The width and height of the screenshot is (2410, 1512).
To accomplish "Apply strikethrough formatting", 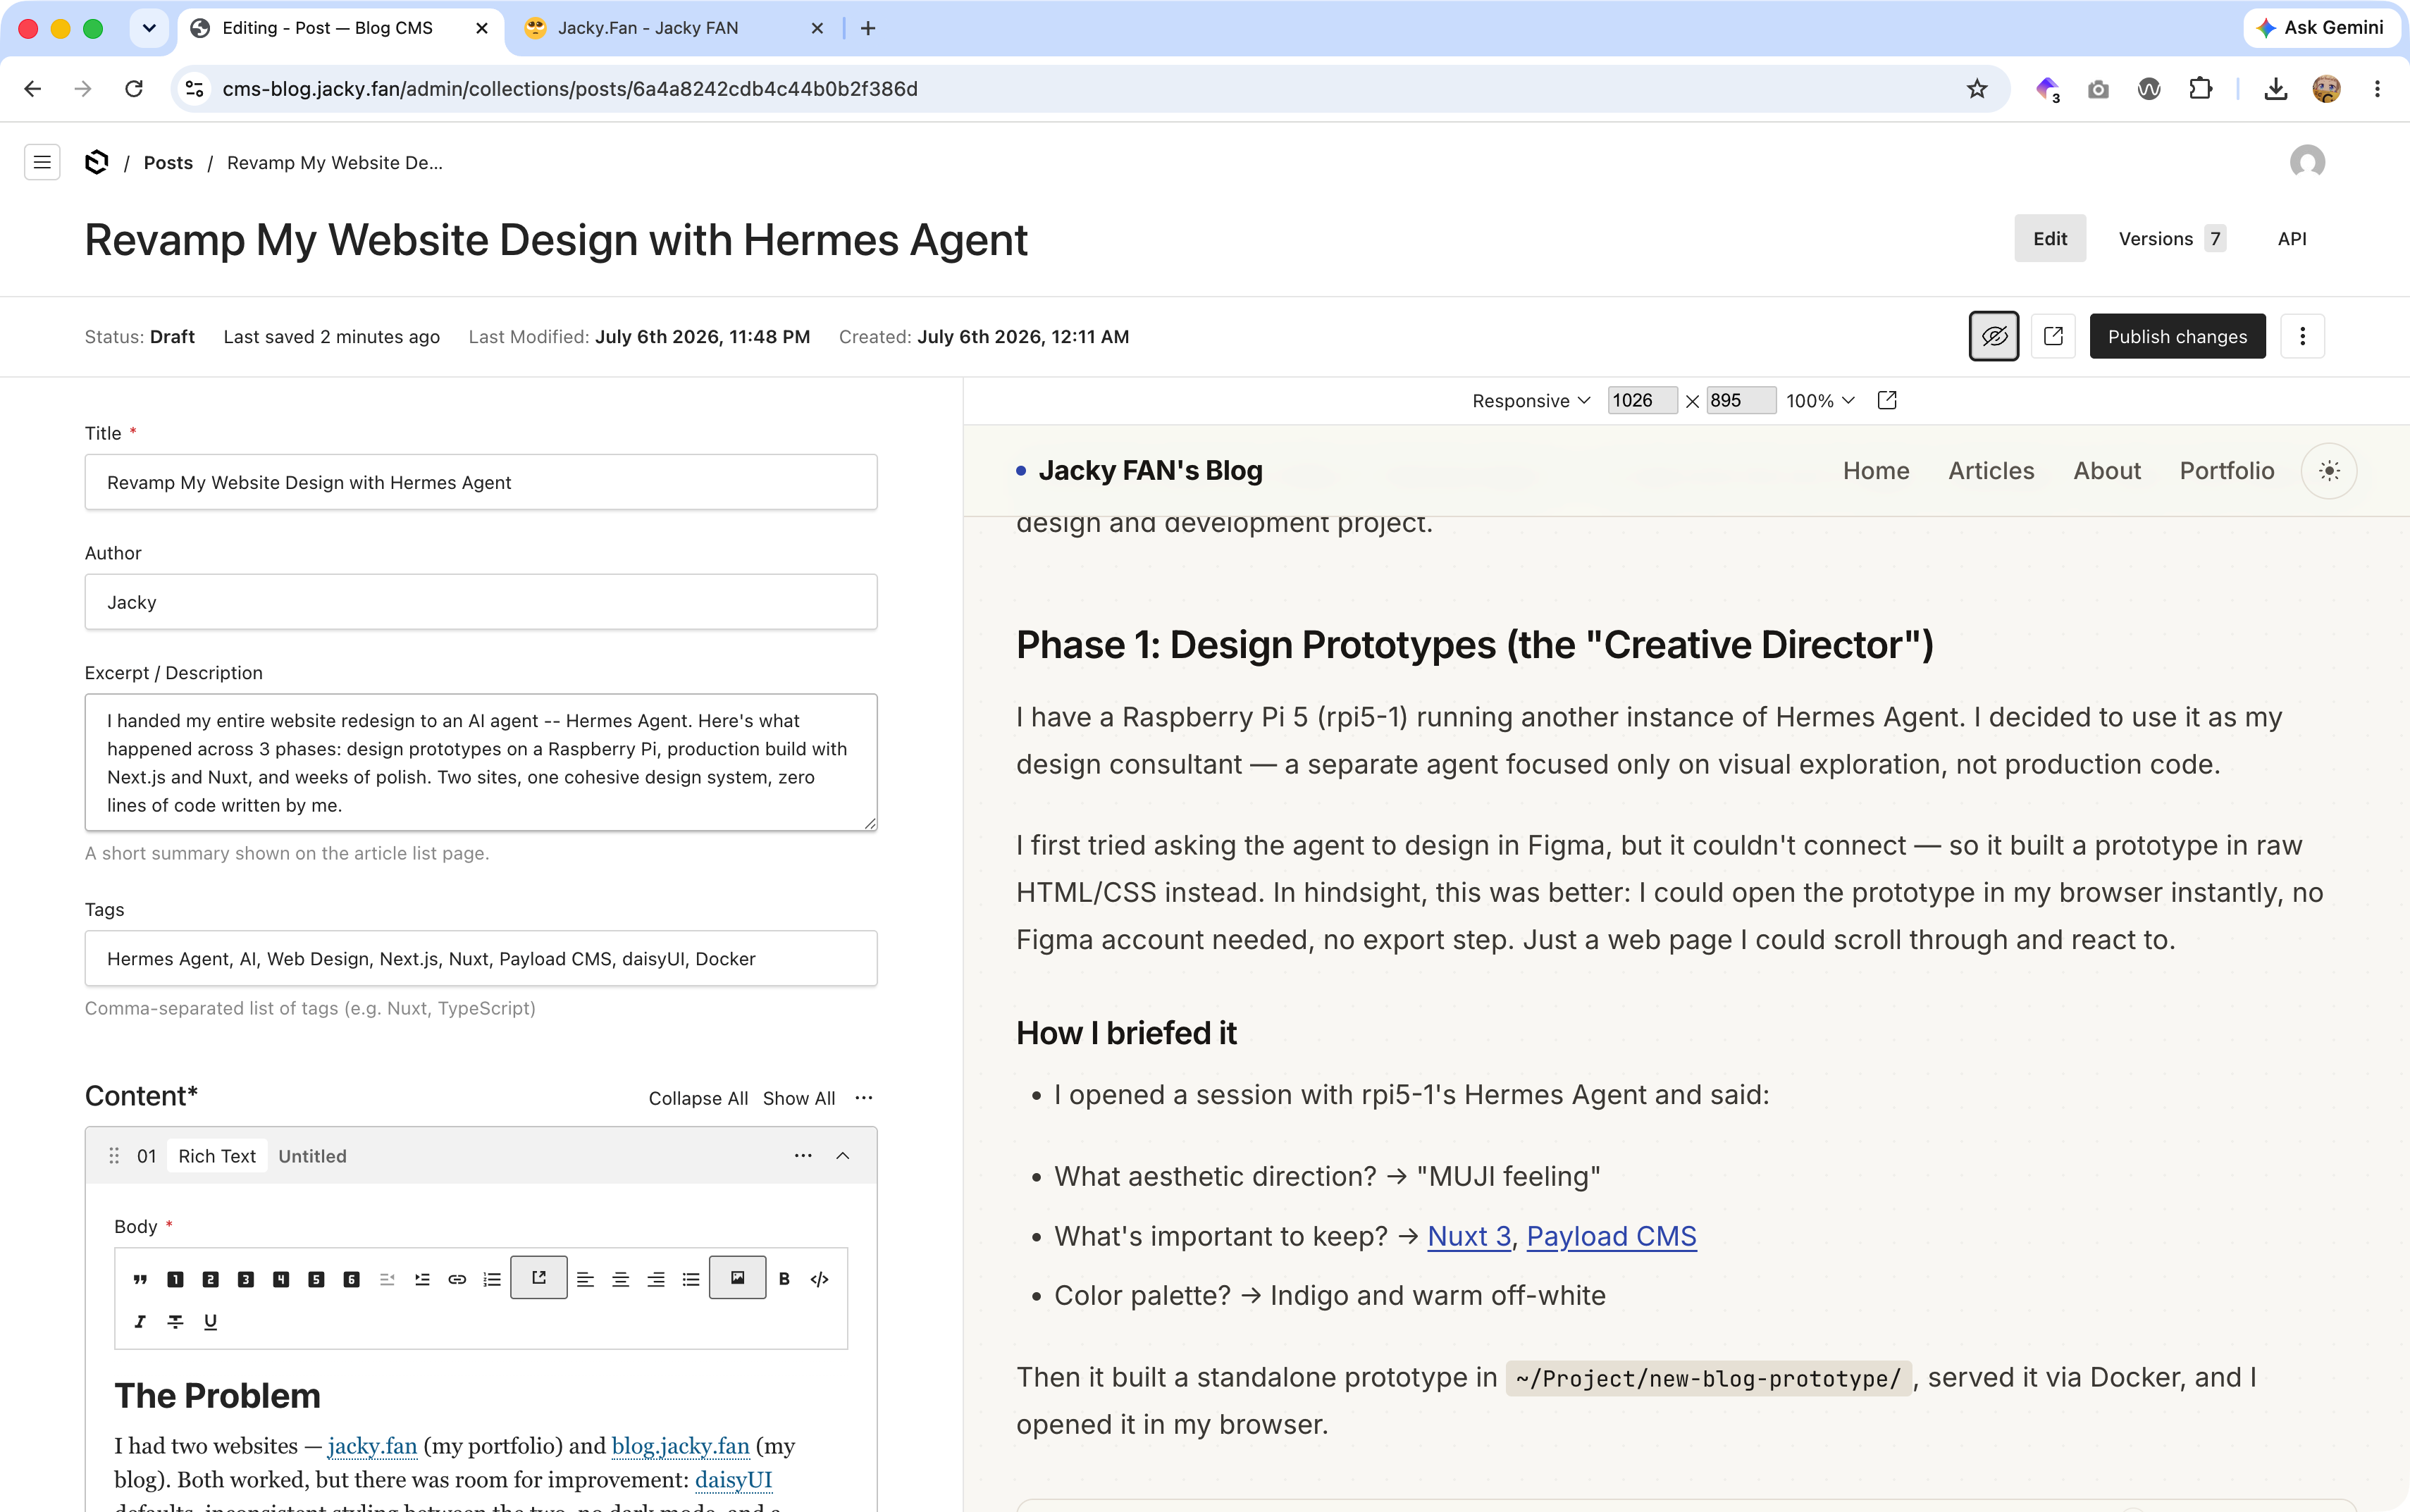I will 175,1321.
